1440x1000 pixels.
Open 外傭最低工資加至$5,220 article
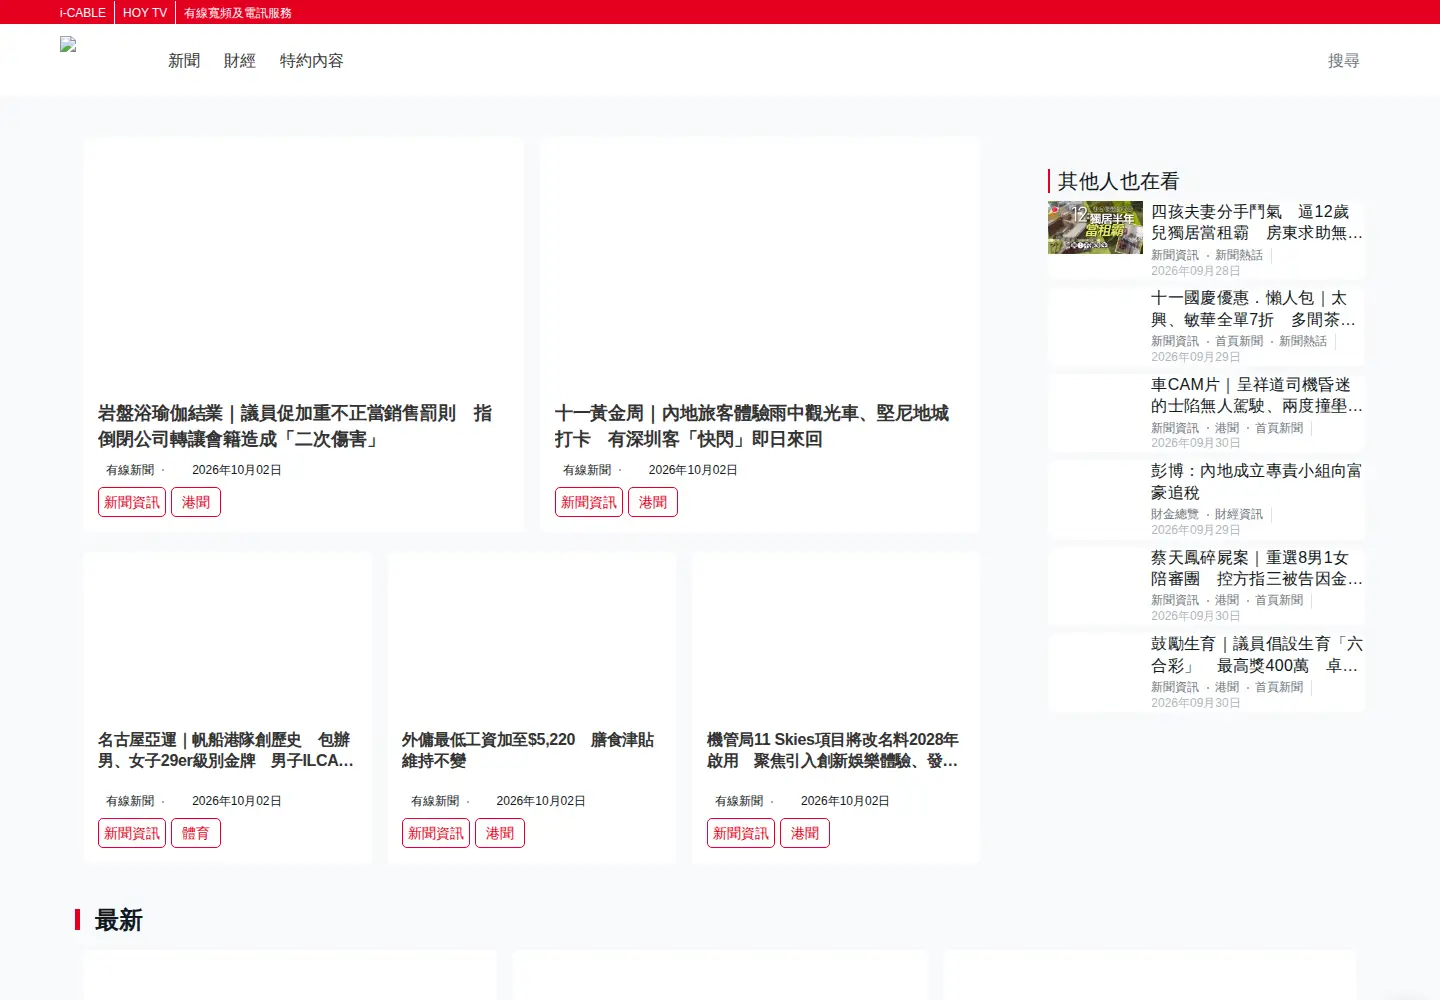528,750
